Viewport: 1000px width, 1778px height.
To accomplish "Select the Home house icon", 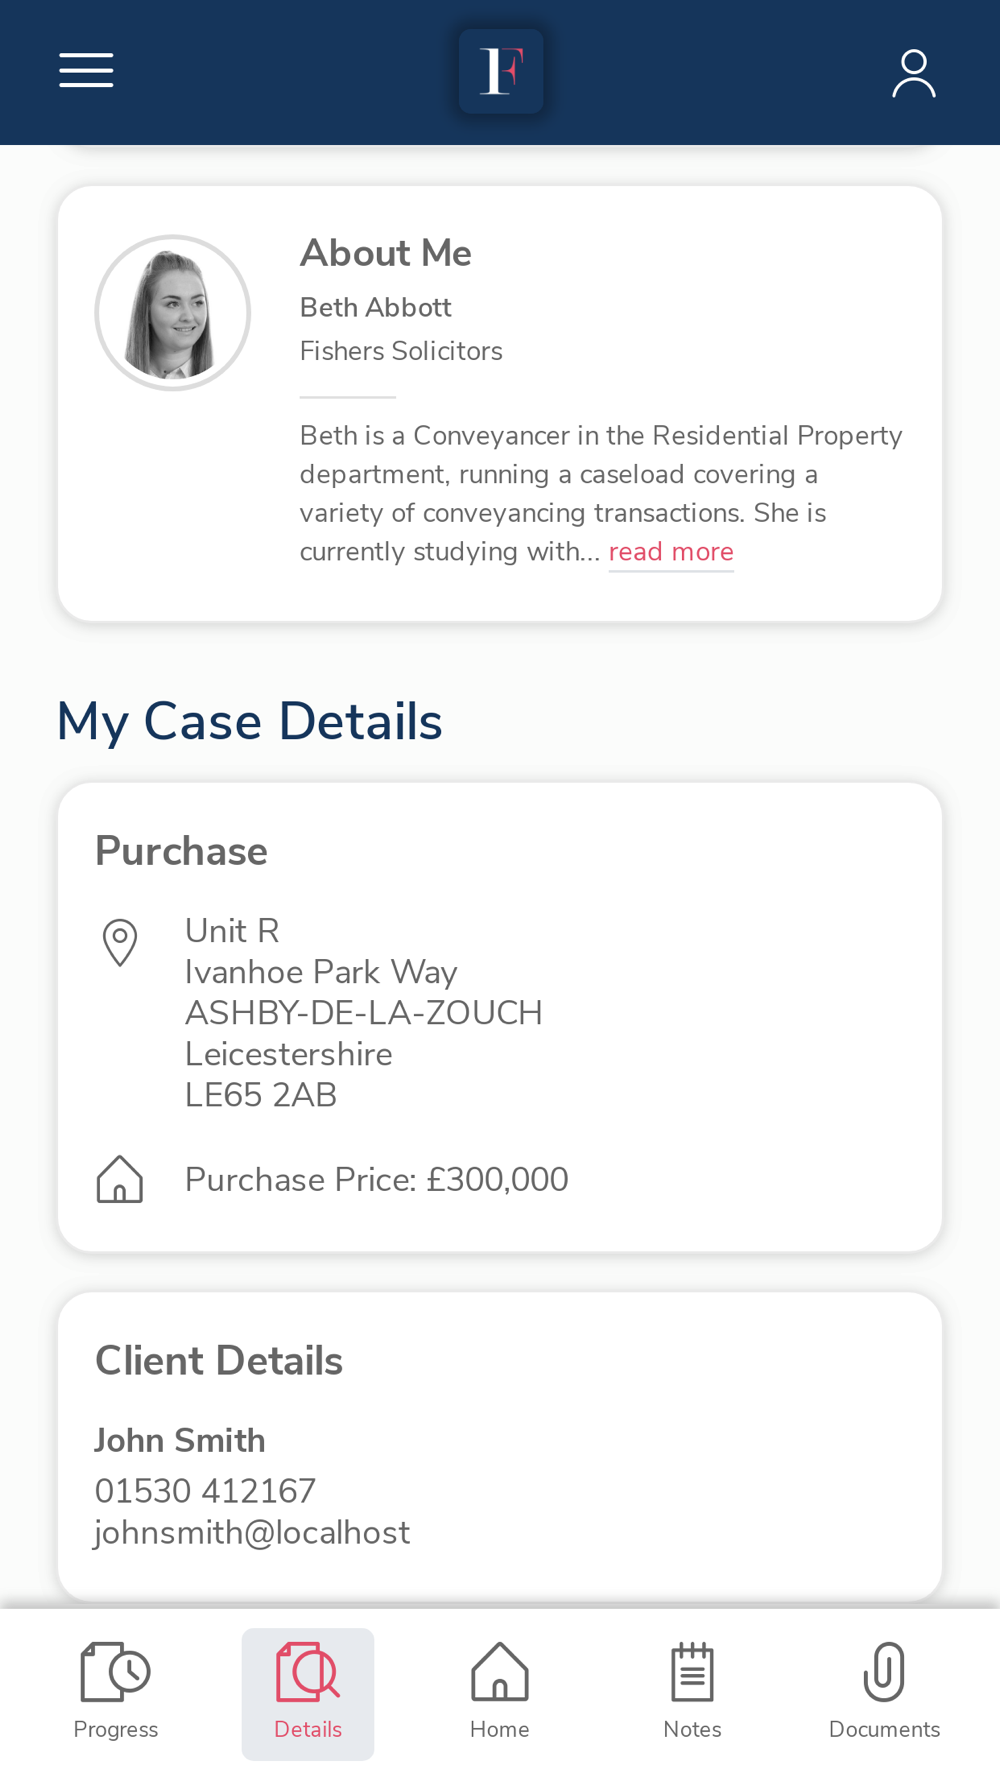I will click(500, 1672).
